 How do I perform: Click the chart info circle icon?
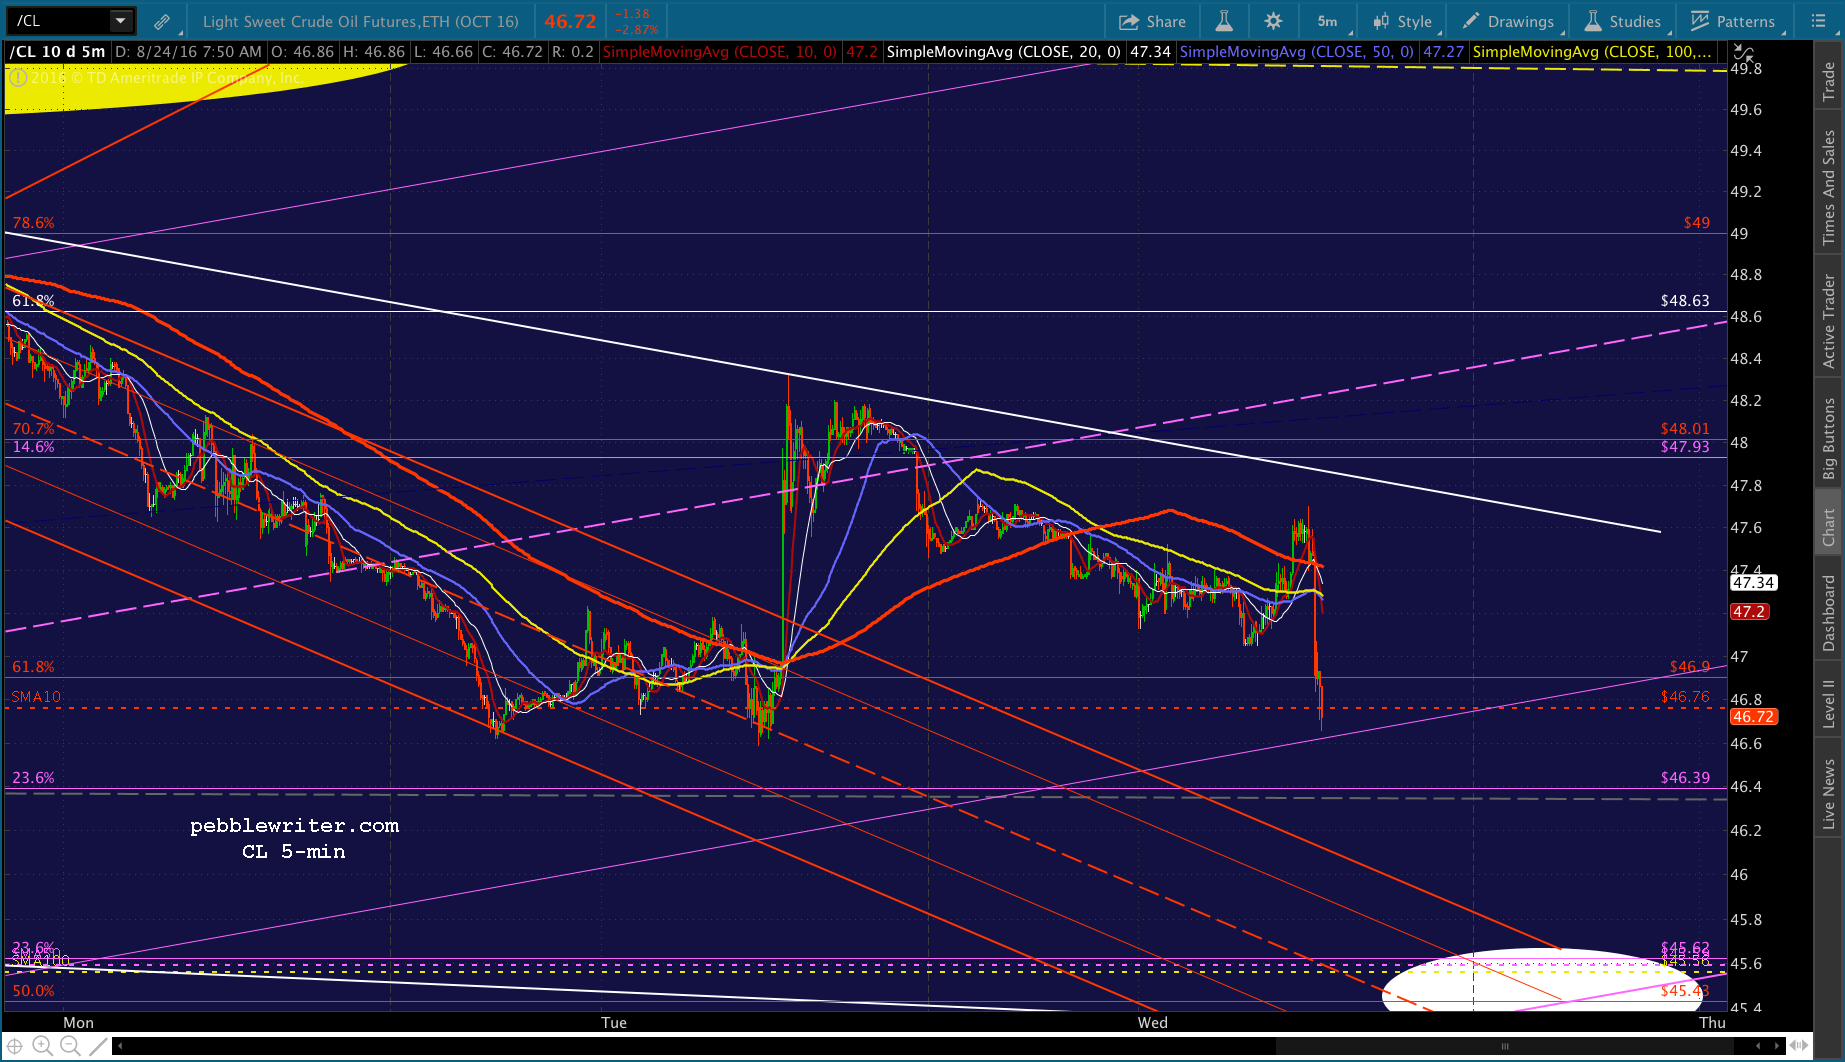(17, 78)
